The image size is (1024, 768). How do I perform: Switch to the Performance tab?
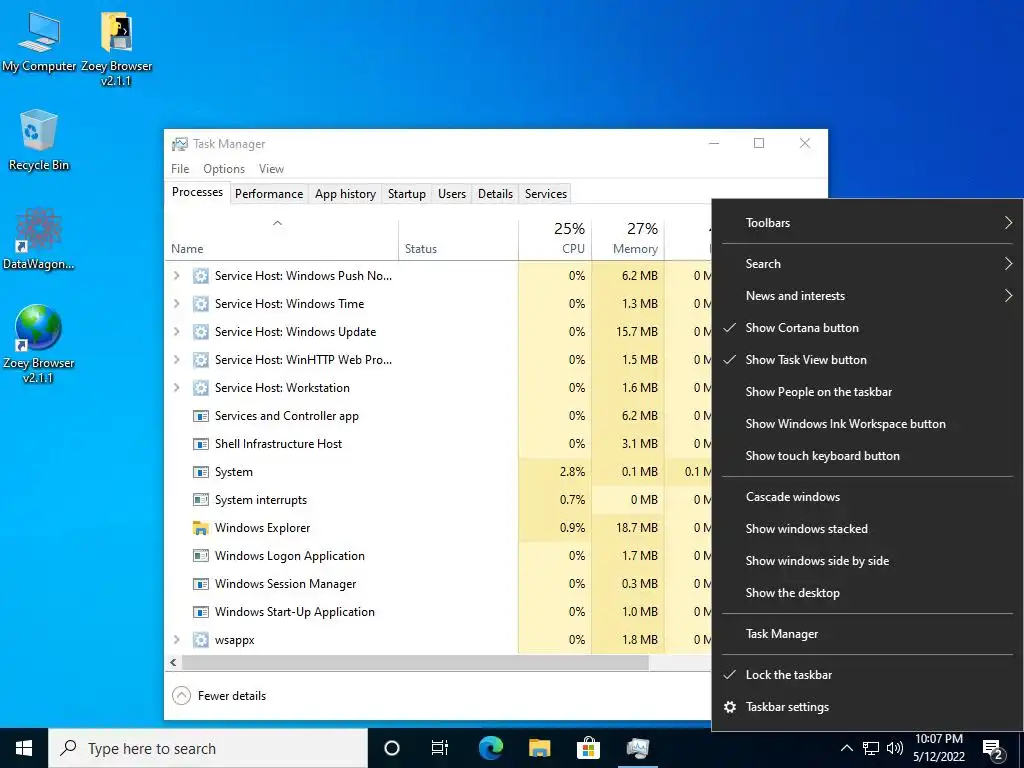pos(269,194)
